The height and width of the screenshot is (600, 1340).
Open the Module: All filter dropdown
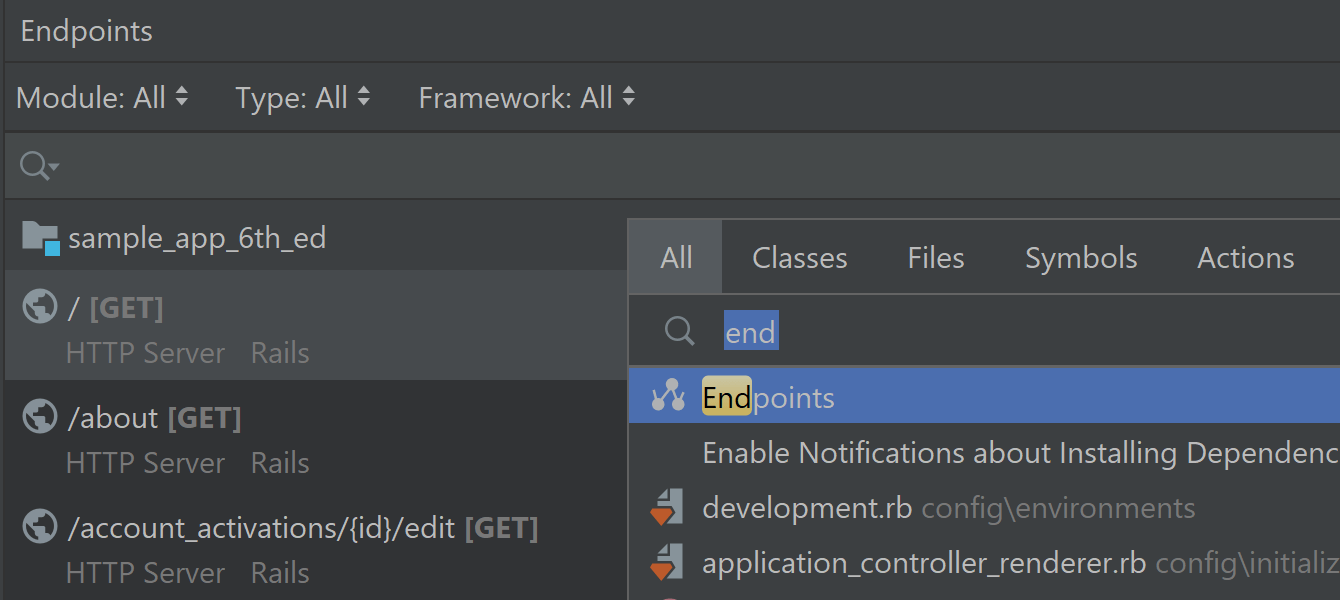click(102, 98)
